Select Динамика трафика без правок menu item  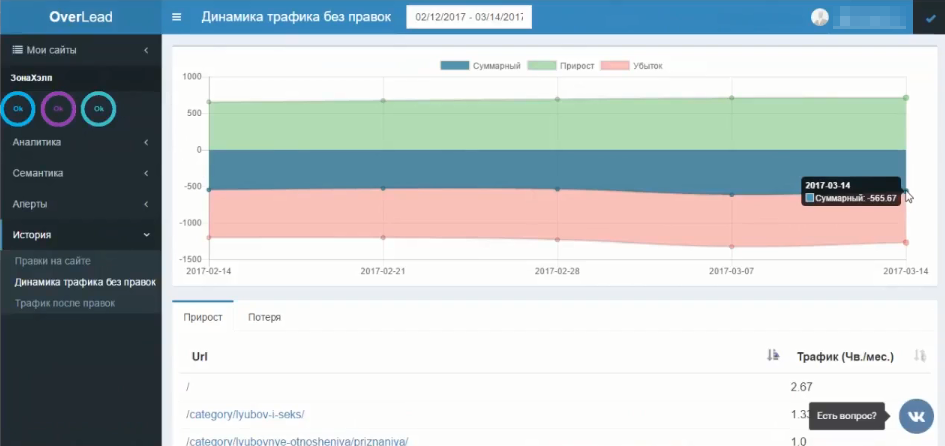click(x=85, y=282)
